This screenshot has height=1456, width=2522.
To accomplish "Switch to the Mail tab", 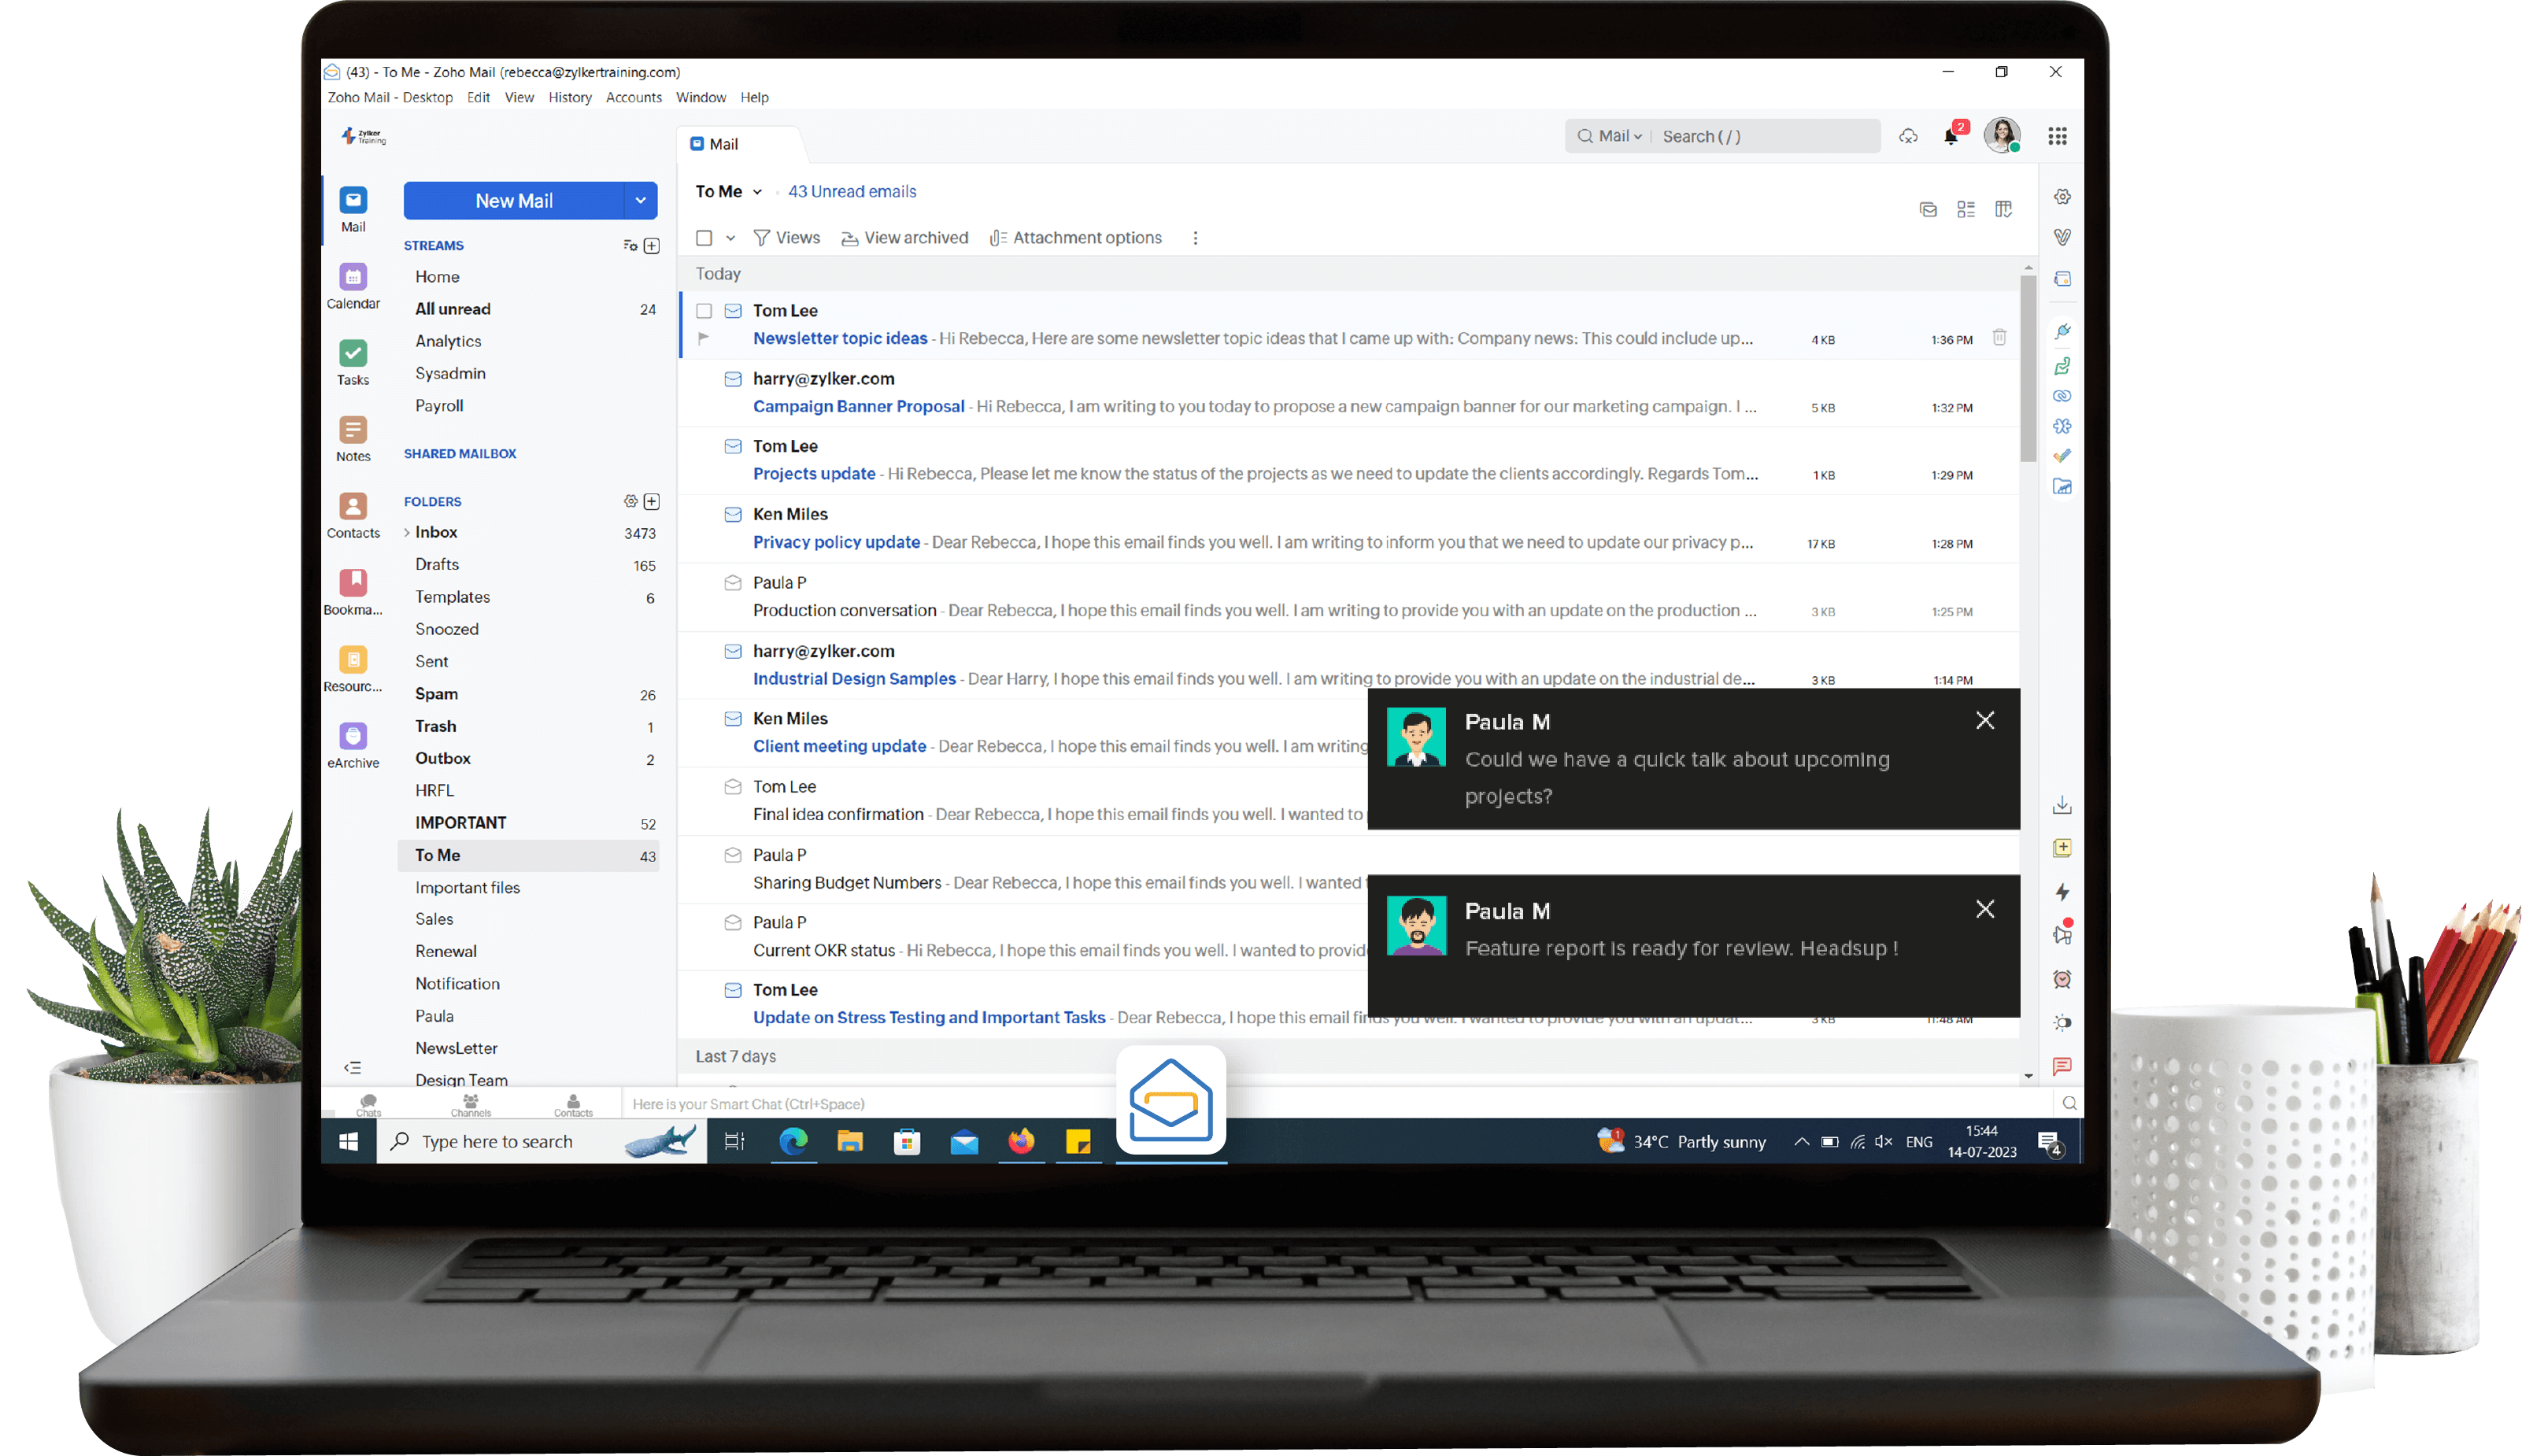I will (x=722, y=143).
